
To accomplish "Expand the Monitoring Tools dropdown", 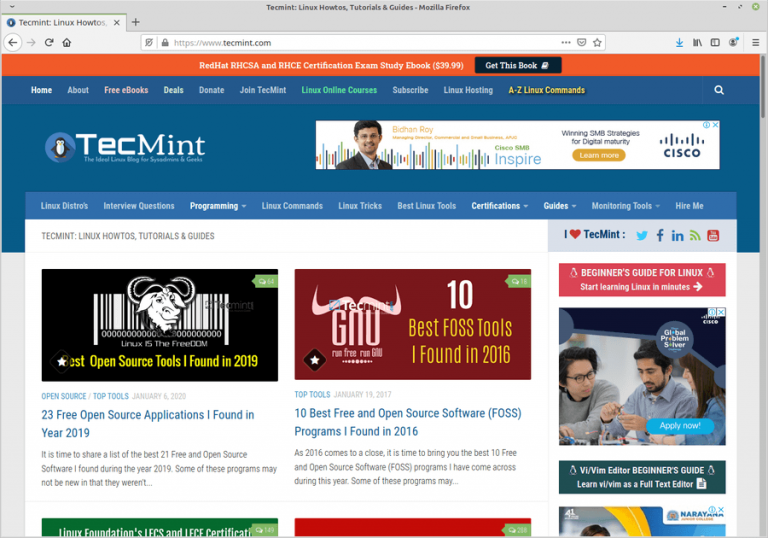I will (x=625, y=206).
